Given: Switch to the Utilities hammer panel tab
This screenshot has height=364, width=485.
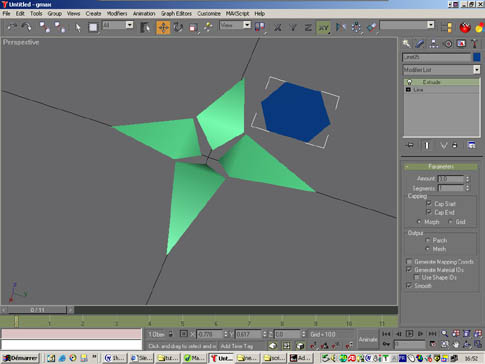Looking at the screenshot, I should click(x=474, y=44).
